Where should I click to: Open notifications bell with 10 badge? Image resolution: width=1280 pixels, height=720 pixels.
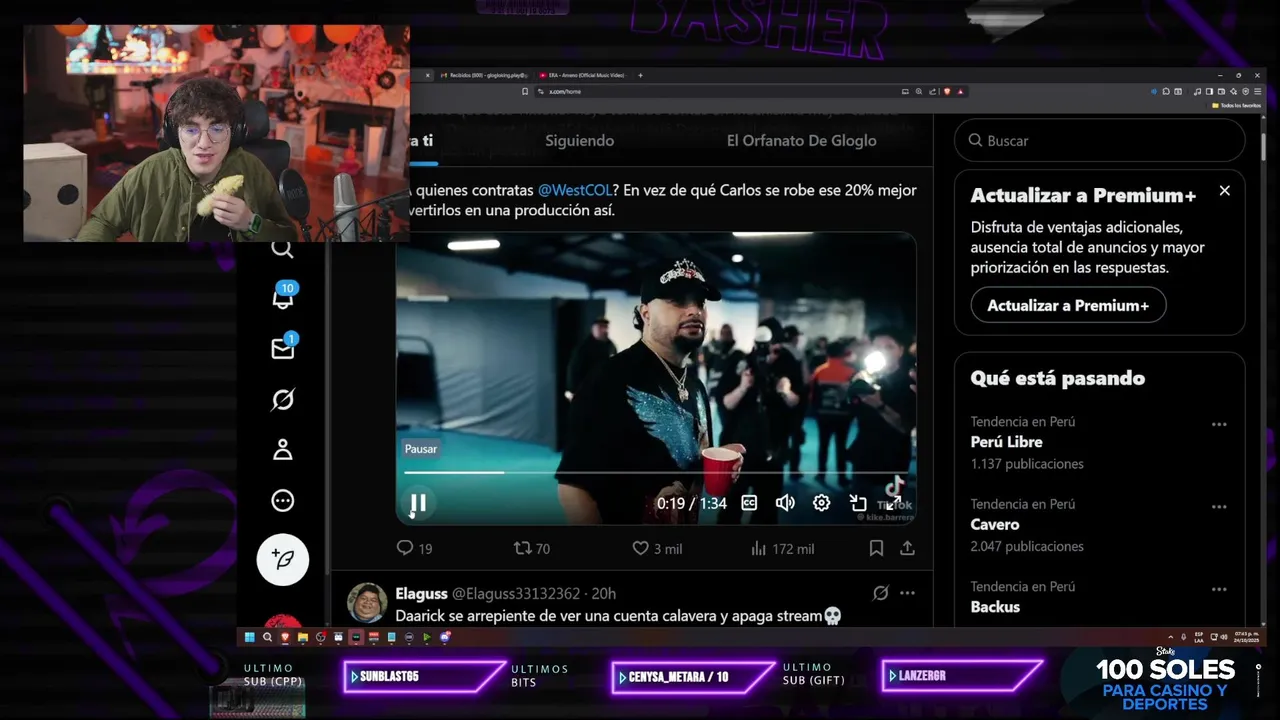click(283, 296)
